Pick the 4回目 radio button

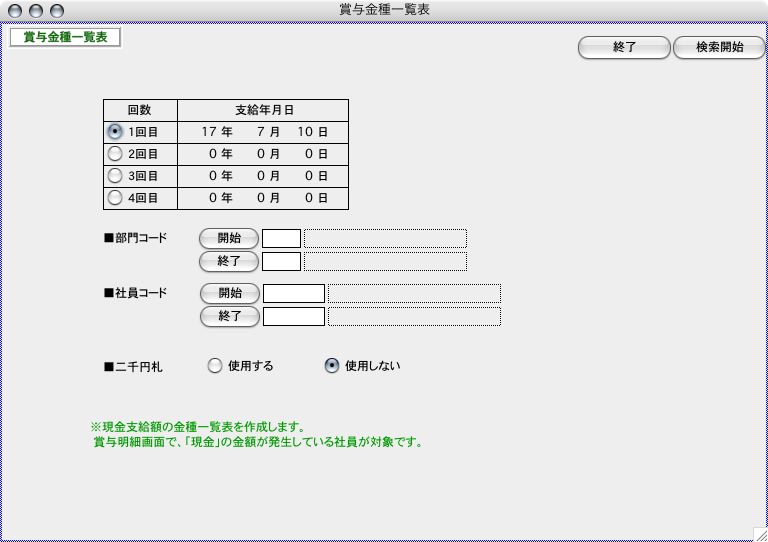pos(115,198)
